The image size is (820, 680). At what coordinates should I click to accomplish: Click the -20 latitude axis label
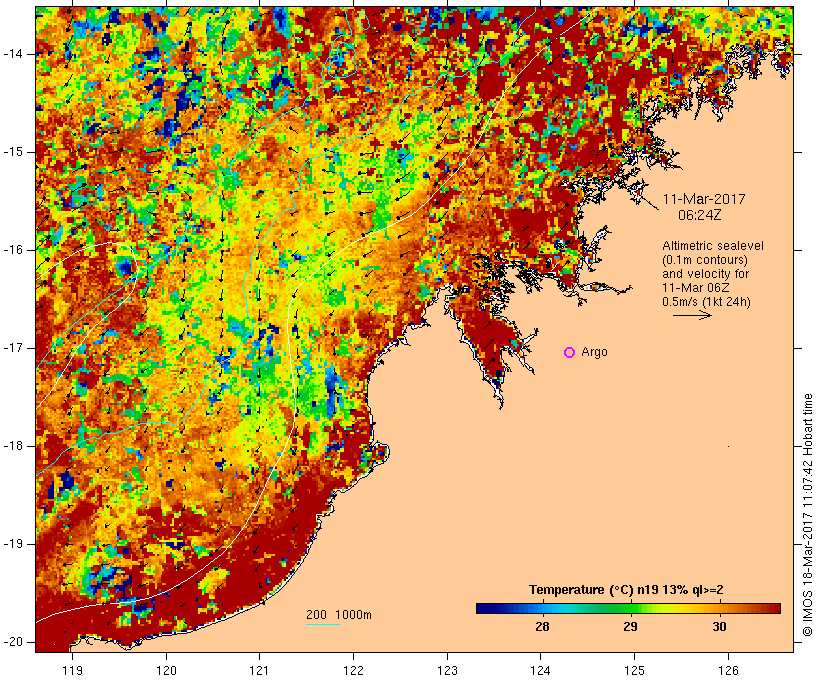[x=13, y=642]
